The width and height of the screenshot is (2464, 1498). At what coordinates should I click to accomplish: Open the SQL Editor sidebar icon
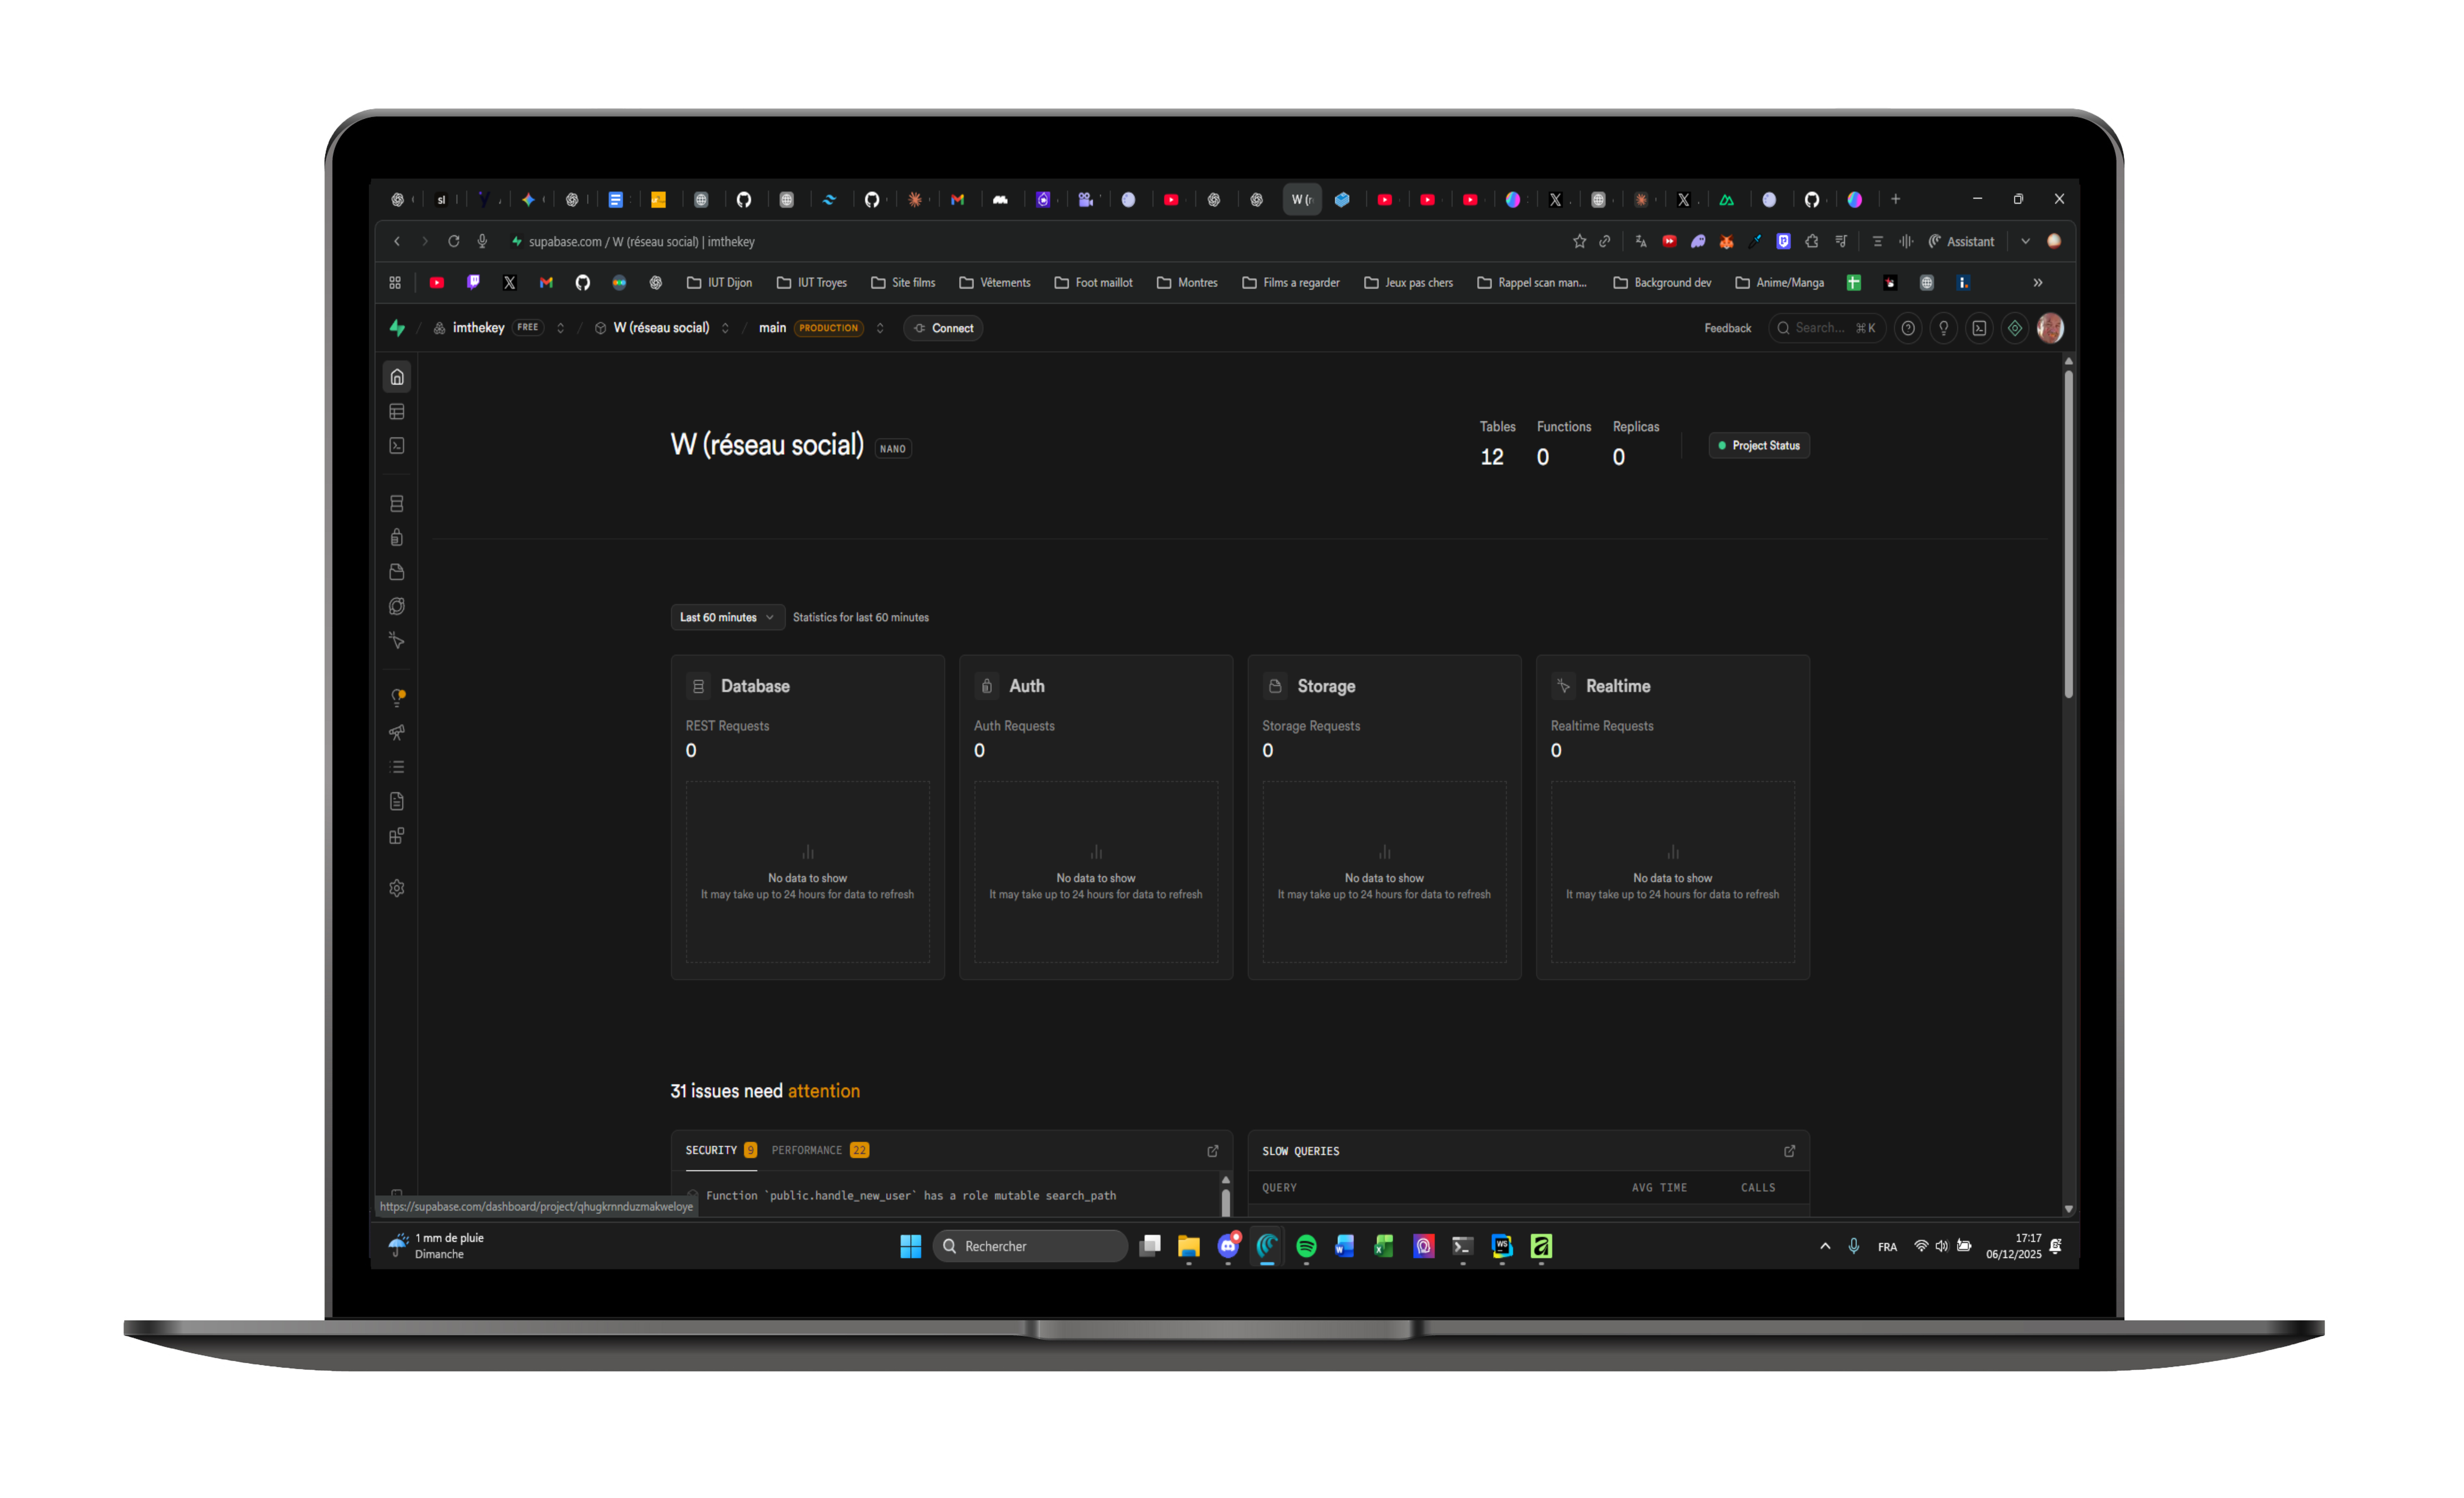click(x=397, y=446)
